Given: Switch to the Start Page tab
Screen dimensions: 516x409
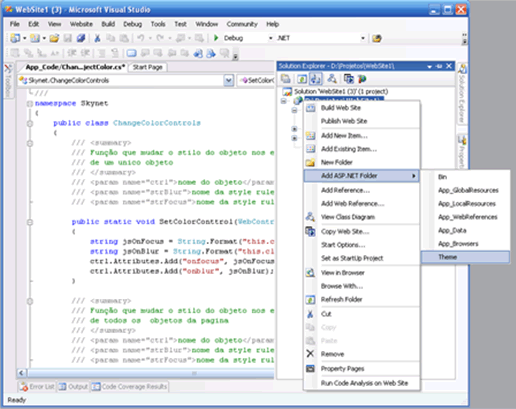Looking at the screenshot, I should 148,67.
